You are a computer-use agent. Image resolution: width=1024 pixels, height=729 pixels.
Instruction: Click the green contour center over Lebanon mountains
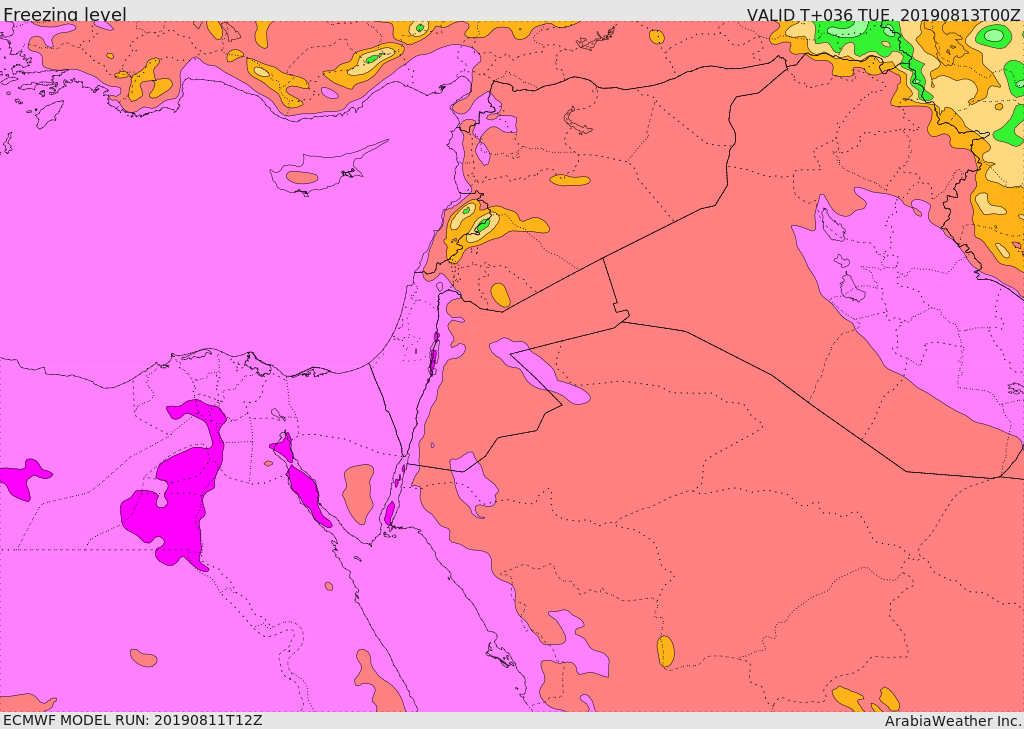pos(483,225)
